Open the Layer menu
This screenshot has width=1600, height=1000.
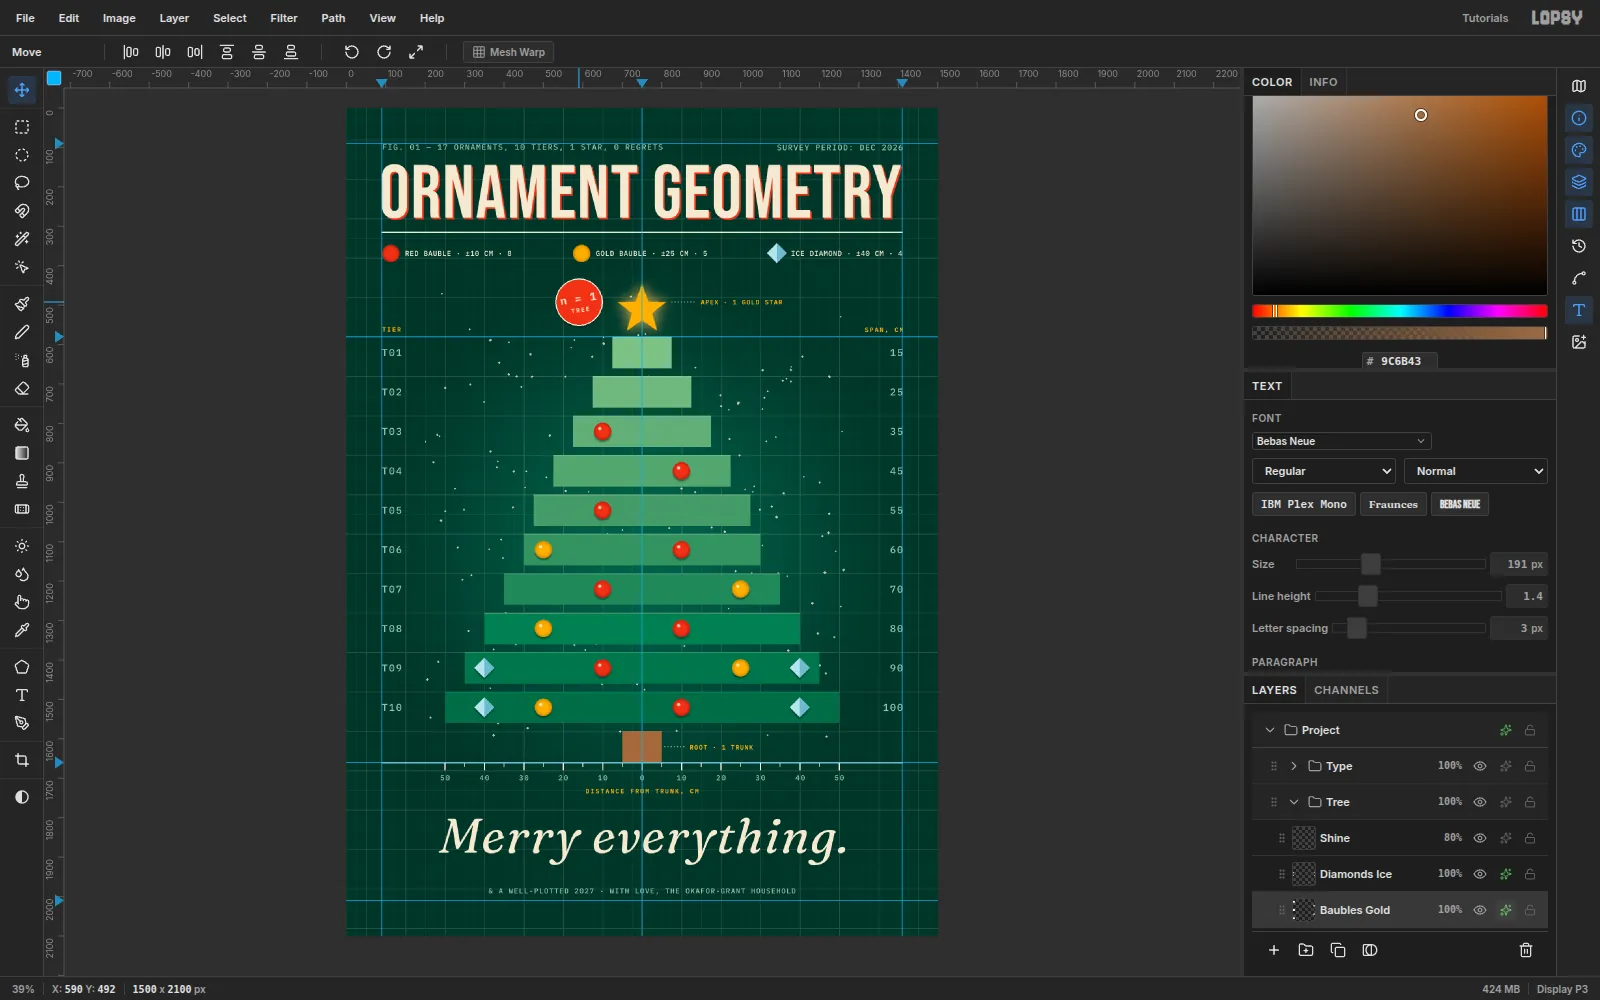[174, 18]
